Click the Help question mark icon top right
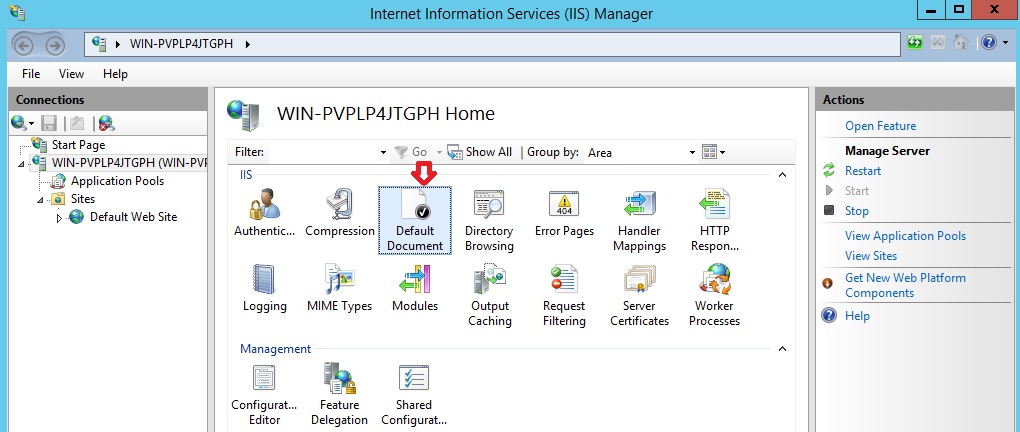1020x432 pixels. [x=989, y=43]
